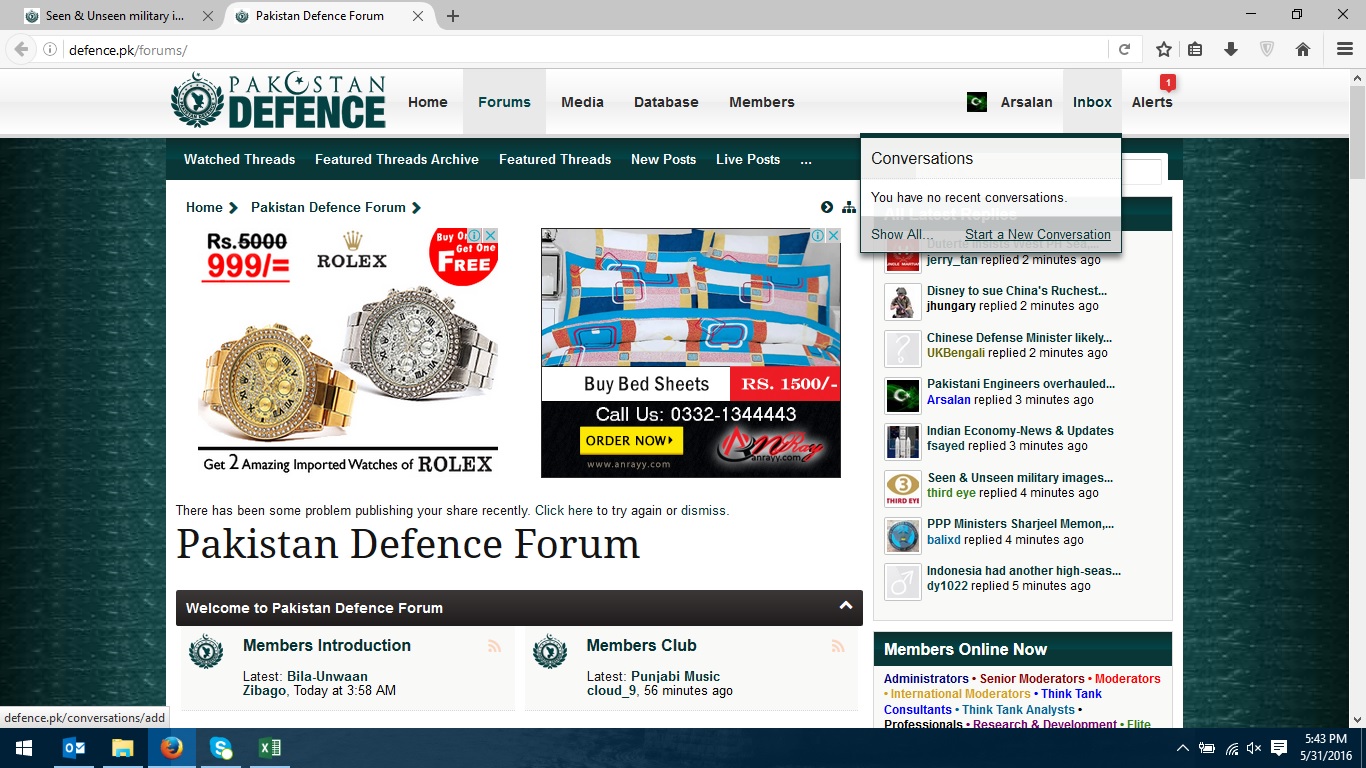1366x768 pixels.
Task: Click the Home breadcrumb link
Action: click(x=204, y=207)
